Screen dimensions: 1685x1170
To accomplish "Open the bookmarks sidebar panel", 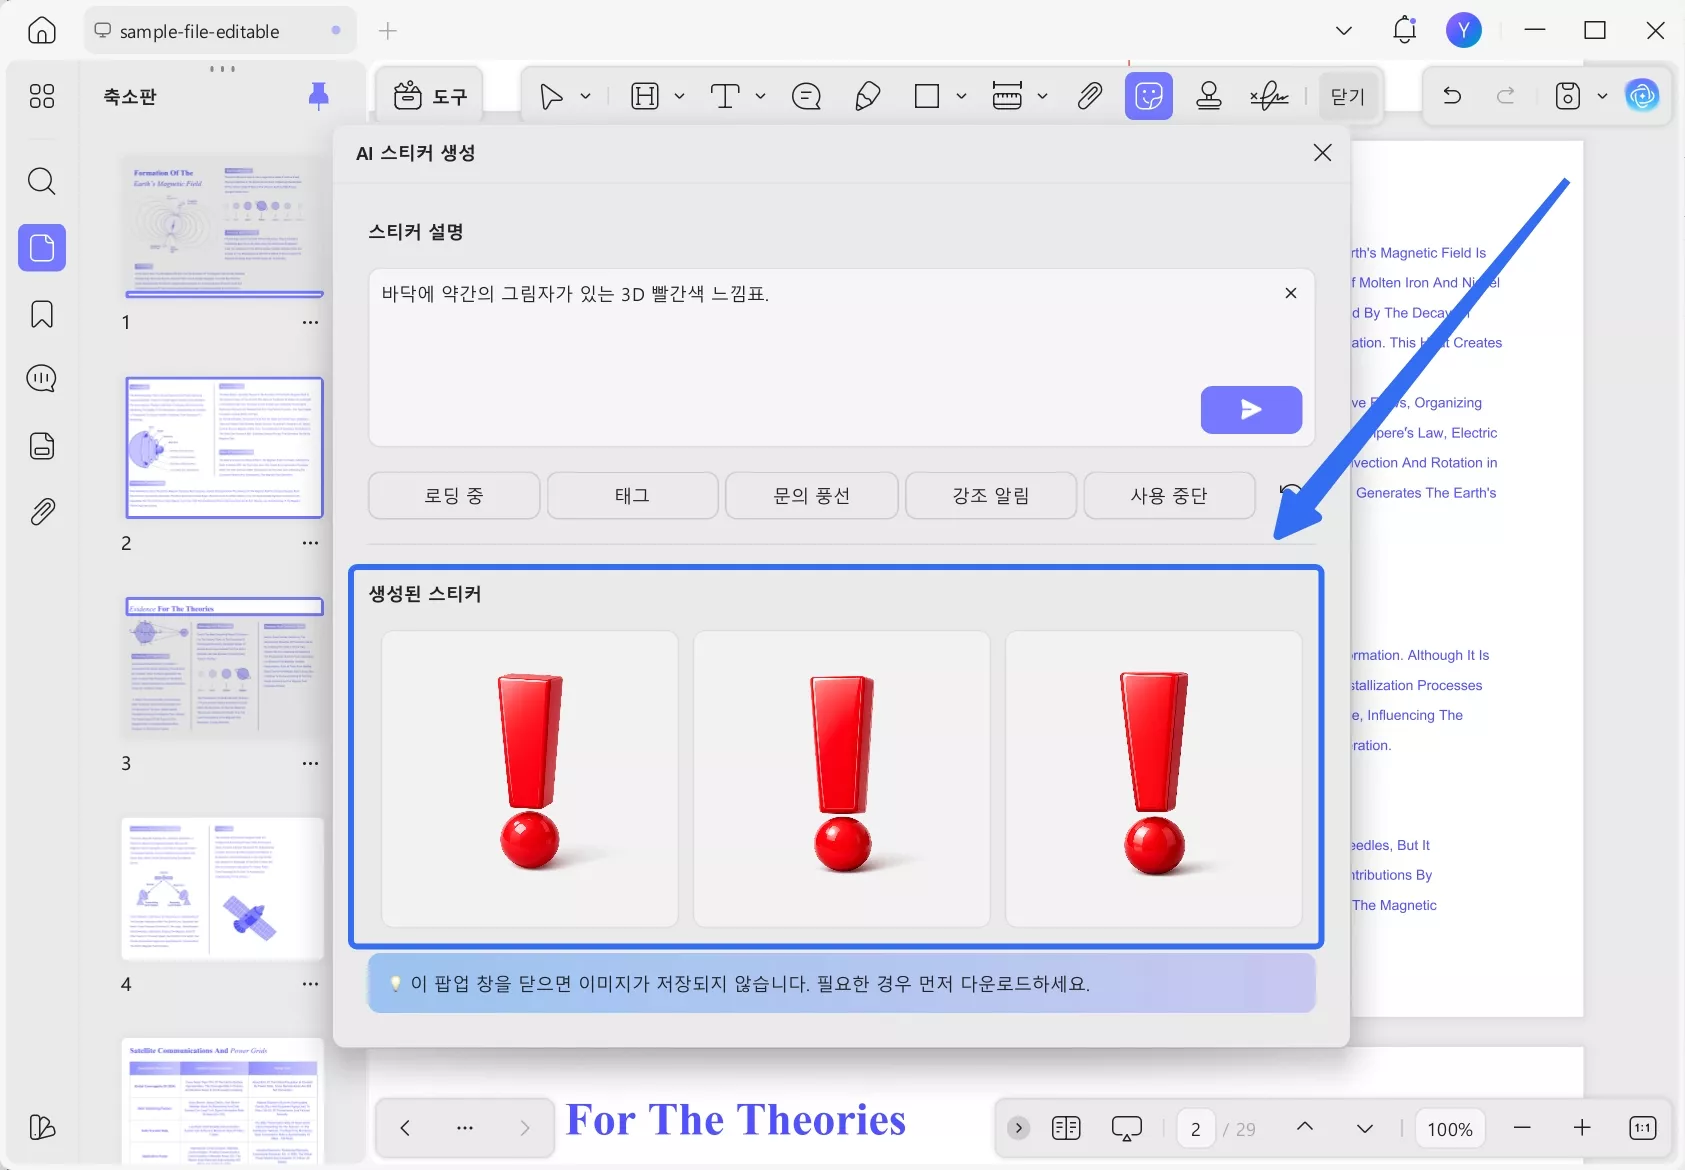I will 42,314.
